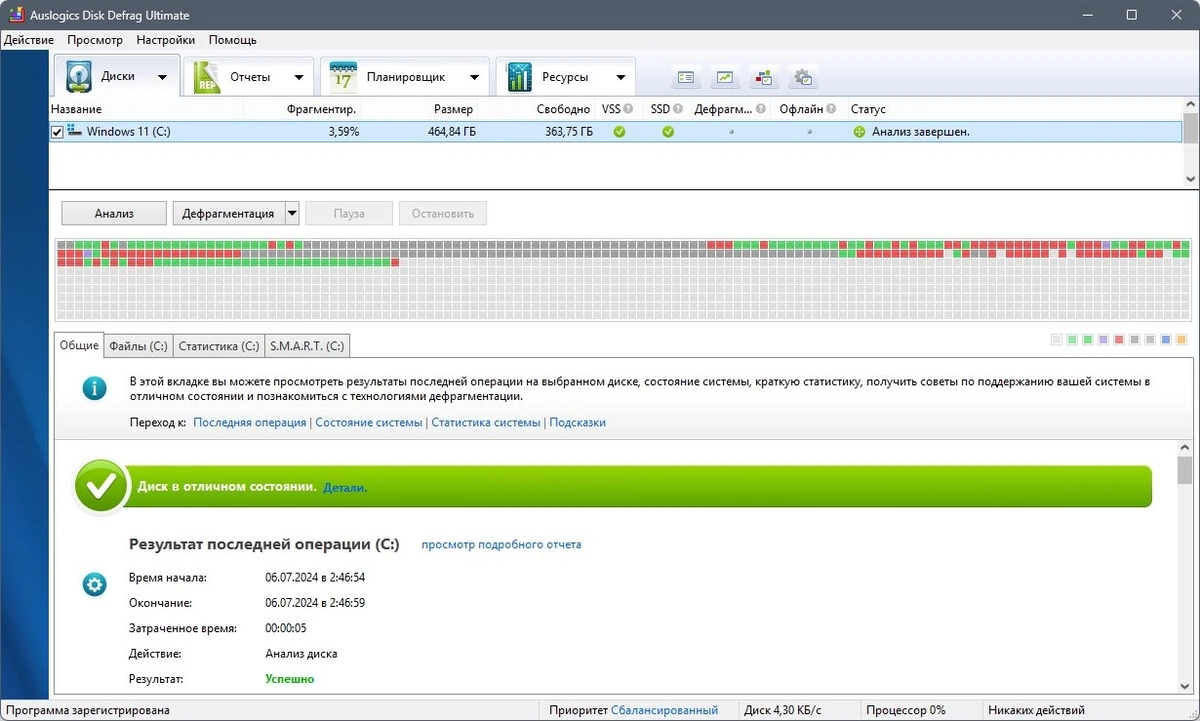1200x721 pixels.
Task: Click the help icon next to VSS
Action: (x=629, y=109)
